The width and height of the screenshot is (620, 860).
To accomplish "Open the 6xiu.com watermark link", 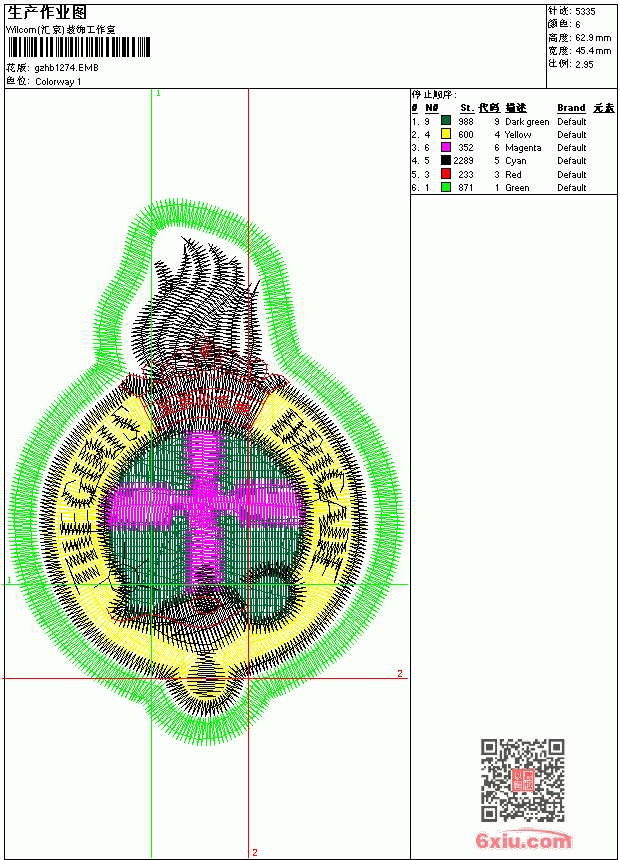I will pyautogui.click(x=523, y=840).
